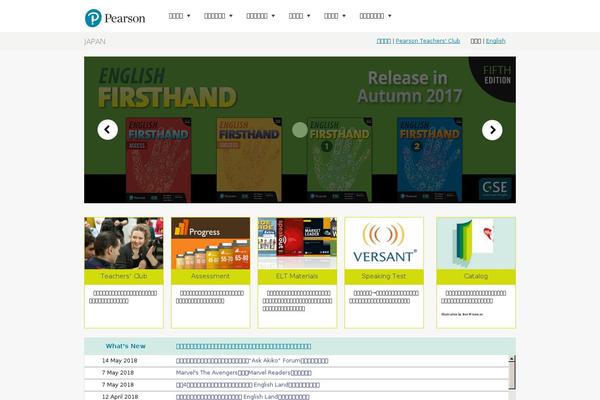Click the 14 May 2018 date text
The height and width of the screenshot is (400, 600).
pos(119,361)
